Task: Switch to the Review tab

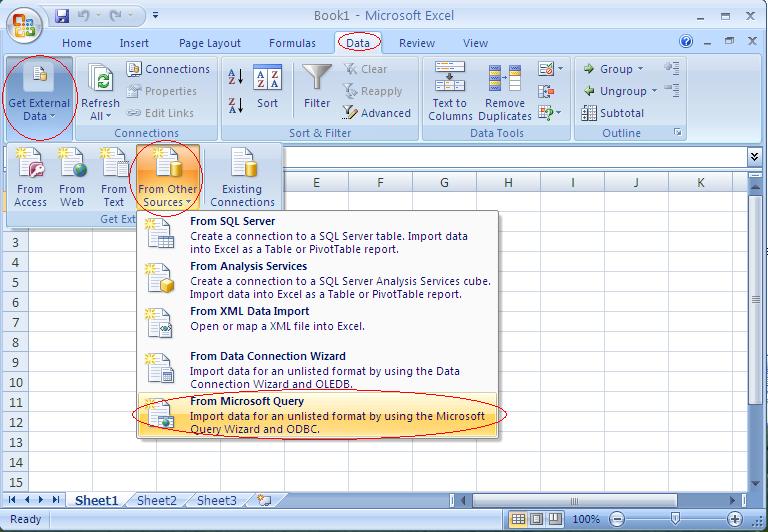Action: (417, 43)
